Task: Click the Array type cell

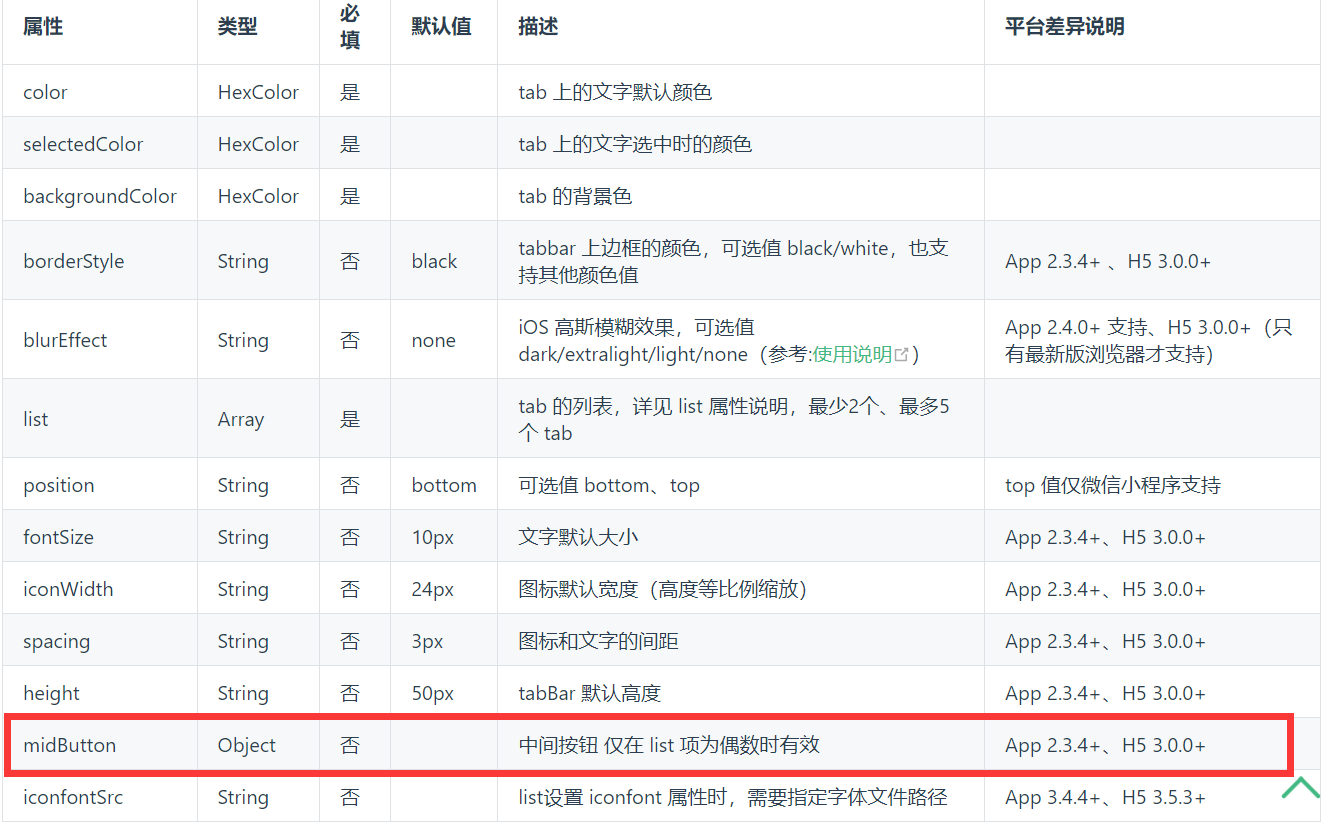Action: click(241, 419)
